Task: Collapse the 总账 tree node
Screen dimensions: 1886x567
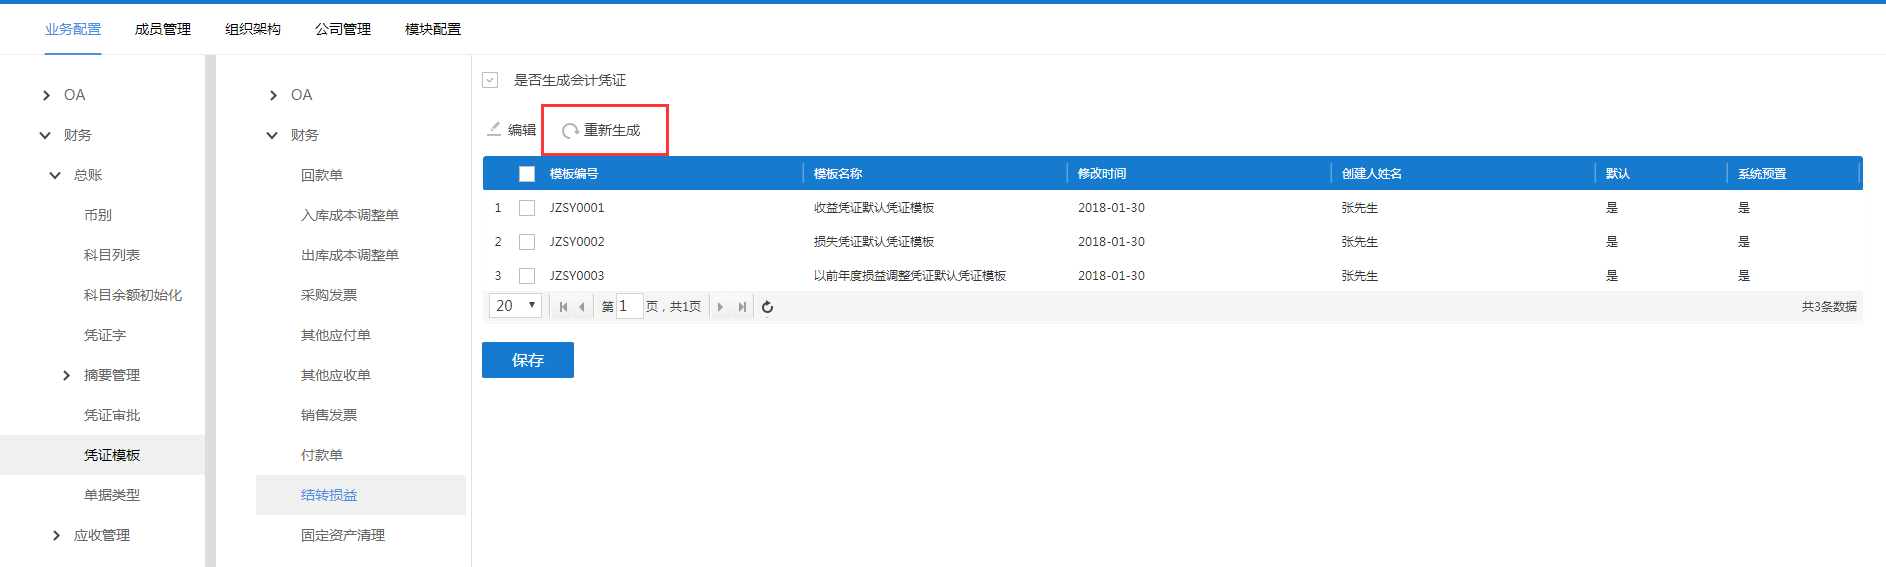Action: coord(55,175)
